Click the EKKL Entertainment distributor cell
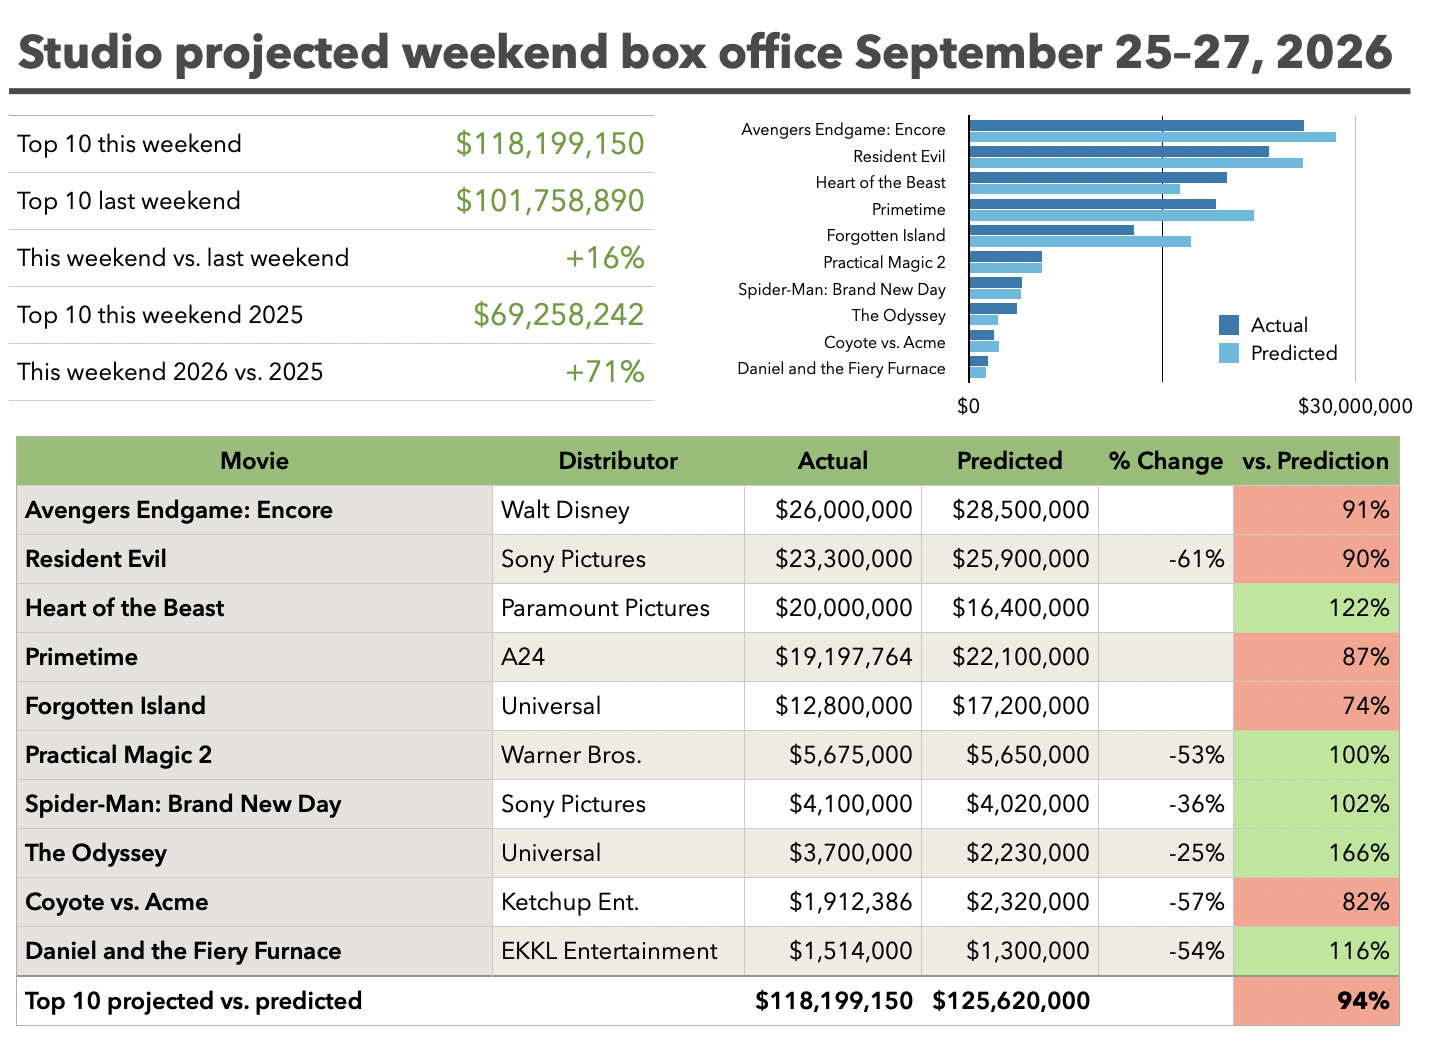 click(x=619, y=951)
